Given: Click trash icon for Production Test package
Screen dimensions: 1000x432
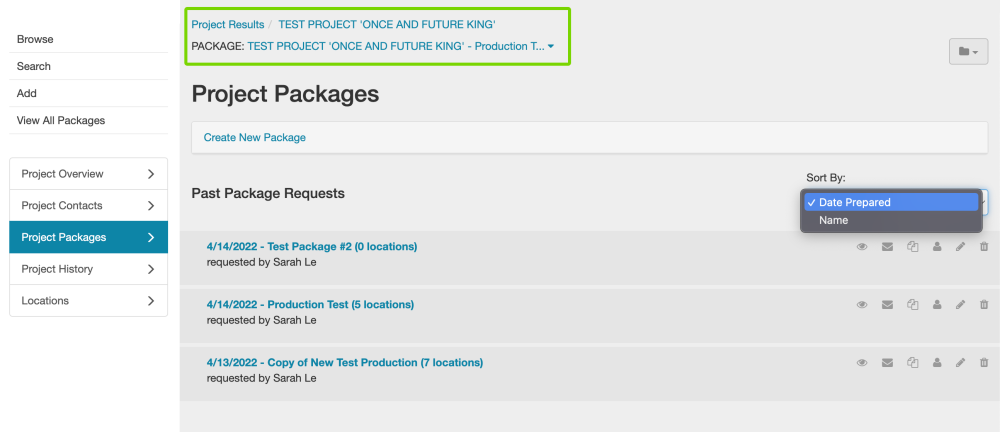Looking at the screenshot, I should coord(984,305).
